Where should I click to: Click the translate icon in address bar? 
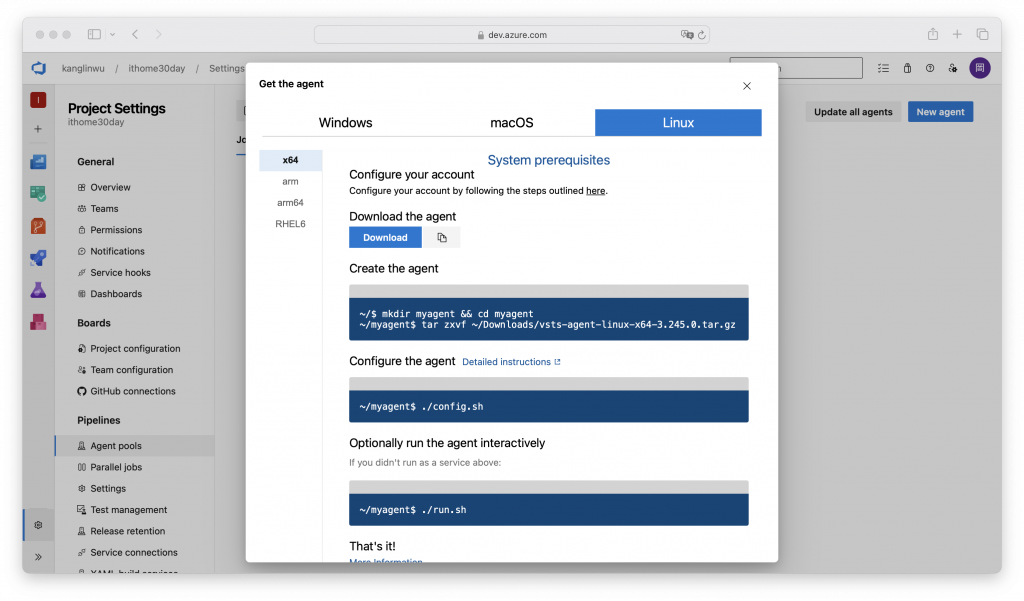click(687, 35)
